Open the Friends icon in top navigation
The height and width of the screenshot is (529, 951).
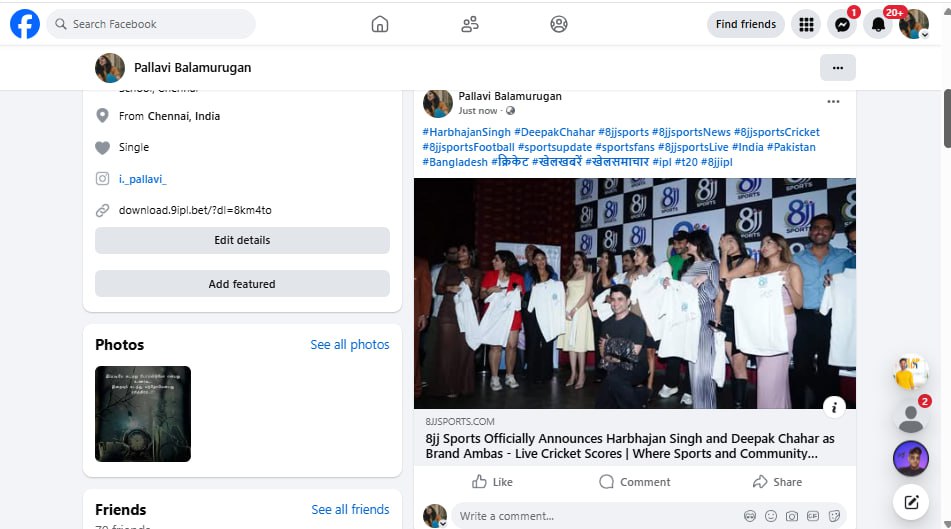click(470, 24)
